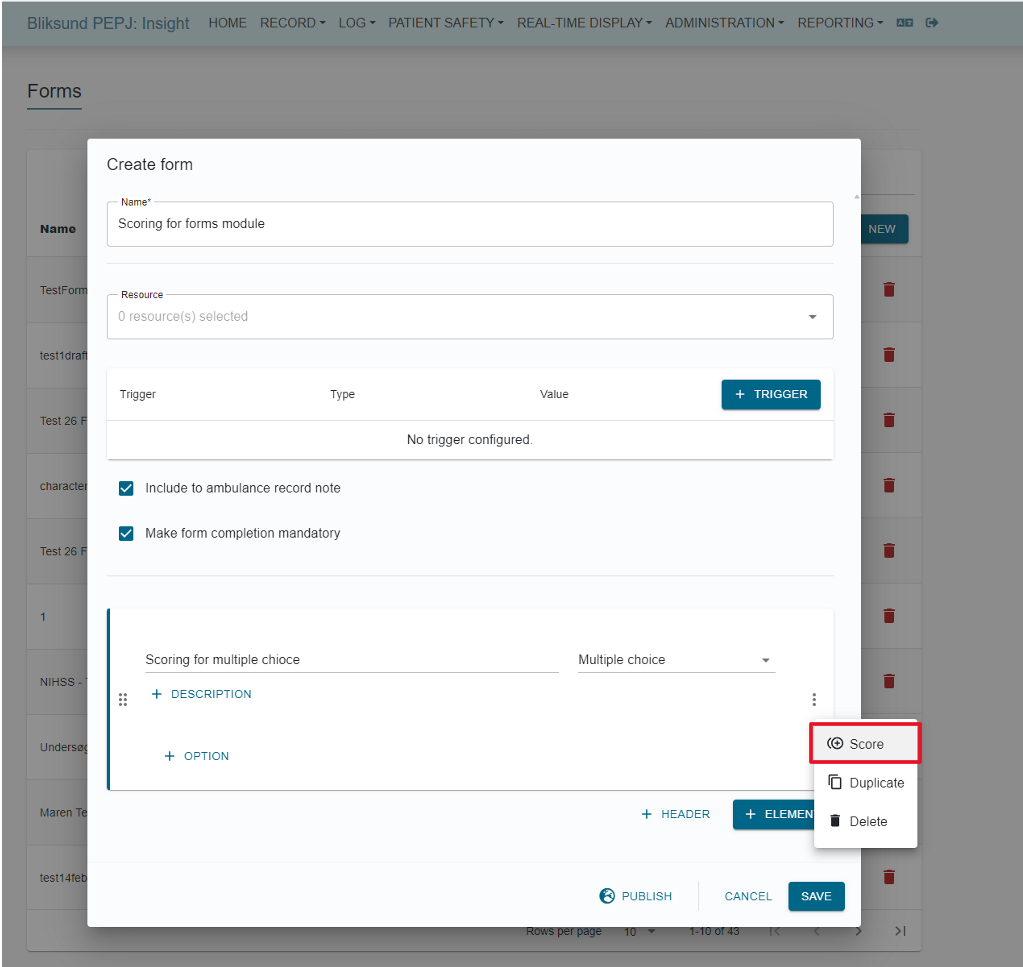Expand the Record navigation menu
The width and height of the screenshot is (1023, 967).
coord(292,23)
